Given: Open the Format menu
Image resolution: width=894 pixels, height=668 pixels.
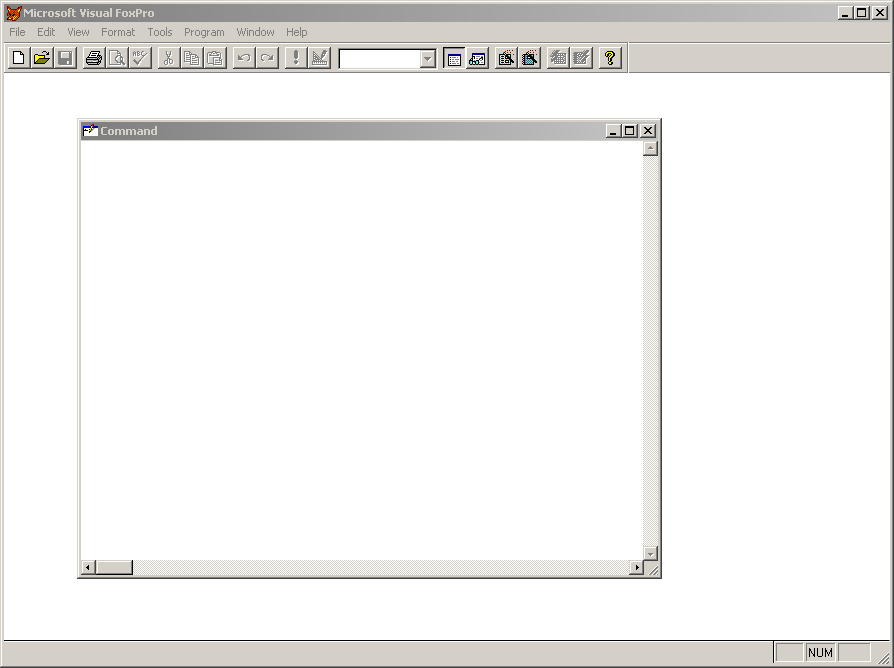Looking at the screenshot, I should click(x=118, y=32).
